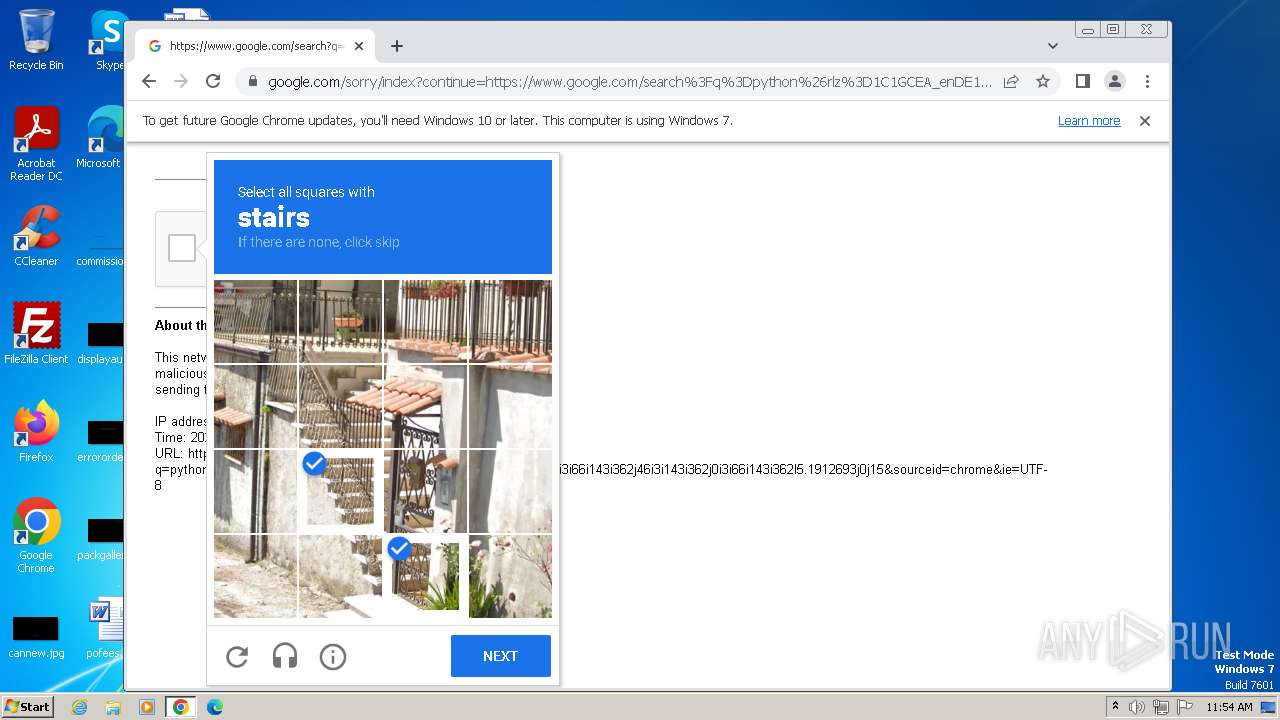The width and height of the screenshot is (1280, 720).
Task: Open the Acrobat Reader DC desktop shortcut
Action: [x=36, y=145]
